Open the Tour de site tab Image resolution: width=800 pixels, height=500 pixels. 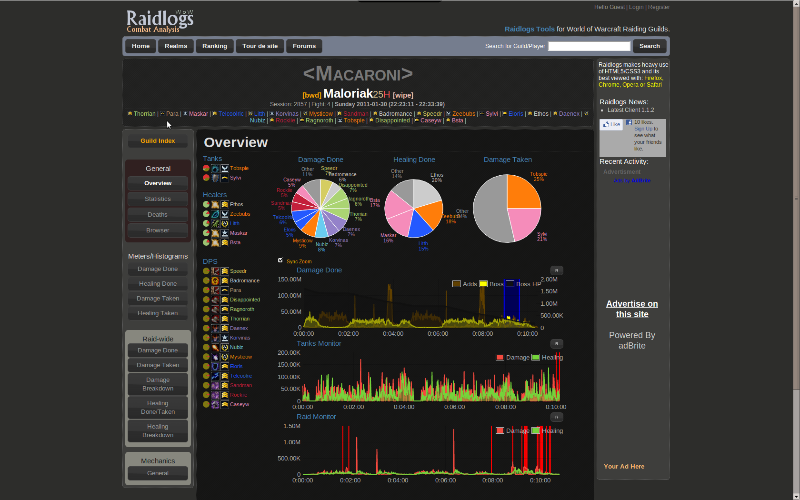point(260,46)
